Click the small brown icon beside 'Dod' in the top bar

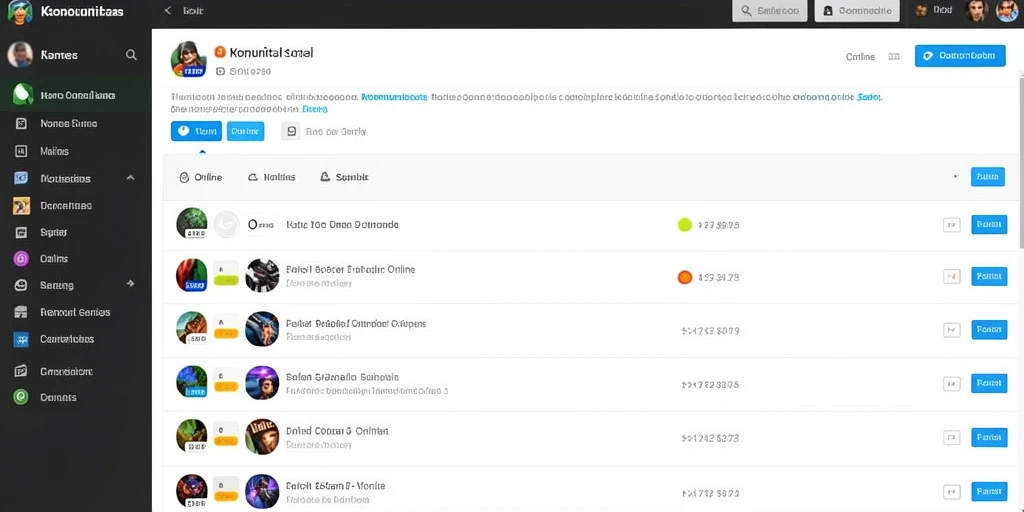tap(921, 10)
